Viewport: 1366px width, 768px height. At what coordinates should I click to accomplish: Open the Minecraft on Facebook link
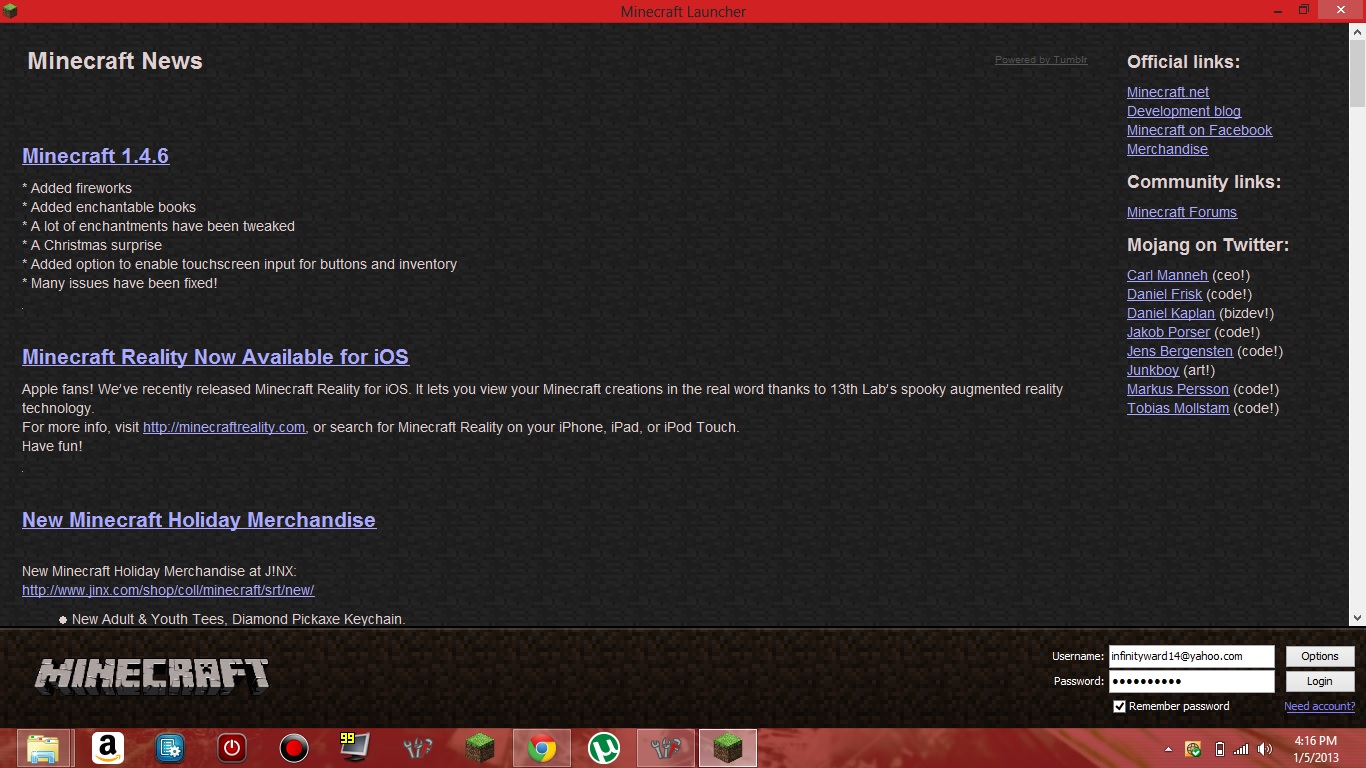tap(1199, 130)
